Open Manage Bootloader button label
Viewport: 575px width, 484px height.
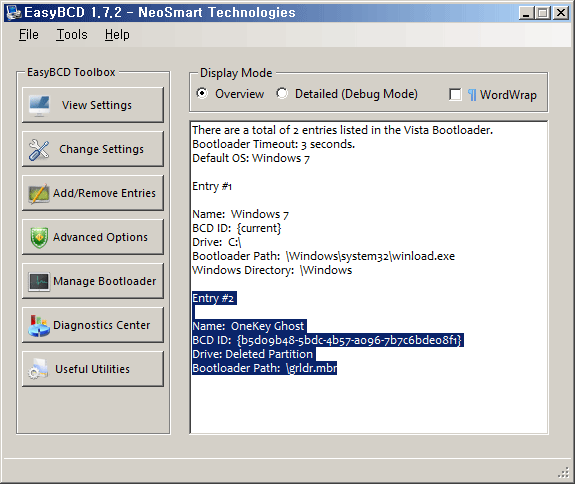[x=105, y=281]
